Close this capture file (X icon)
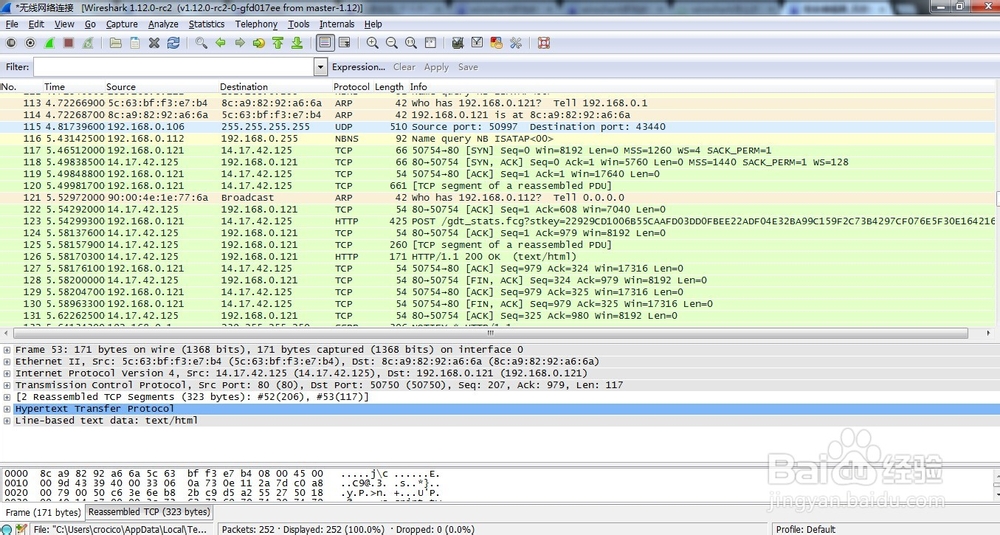 [x=154, y=43]
